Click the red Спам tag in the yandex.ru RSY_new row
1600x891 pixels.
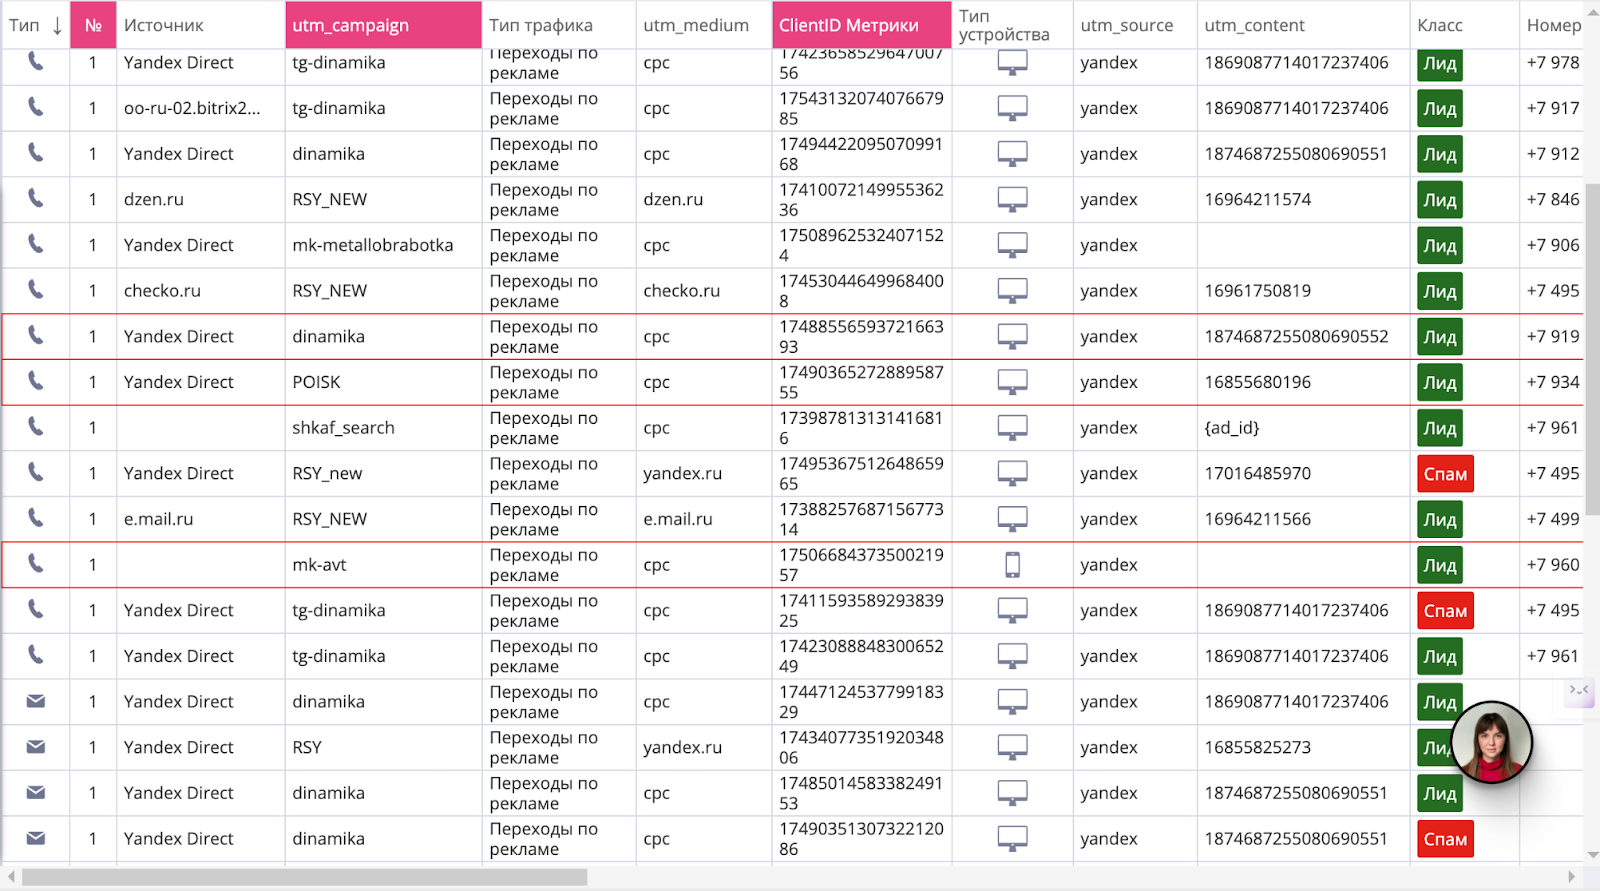coord(1445,474)
